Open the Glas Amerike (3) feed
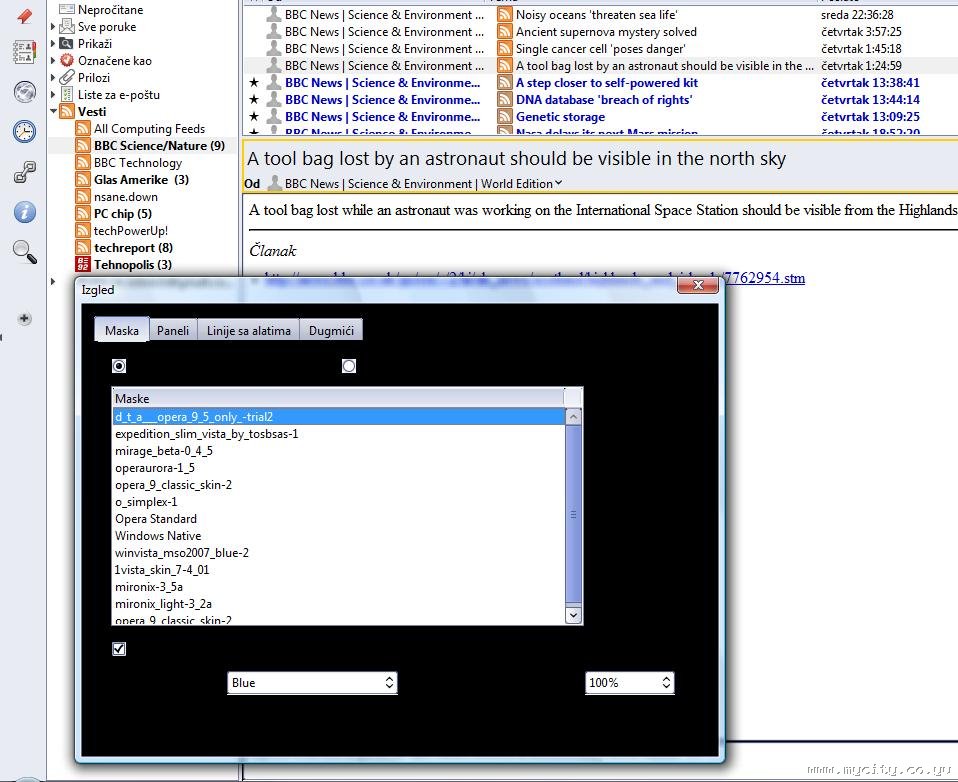Screen dimensions: 958x782 [141, 180]
